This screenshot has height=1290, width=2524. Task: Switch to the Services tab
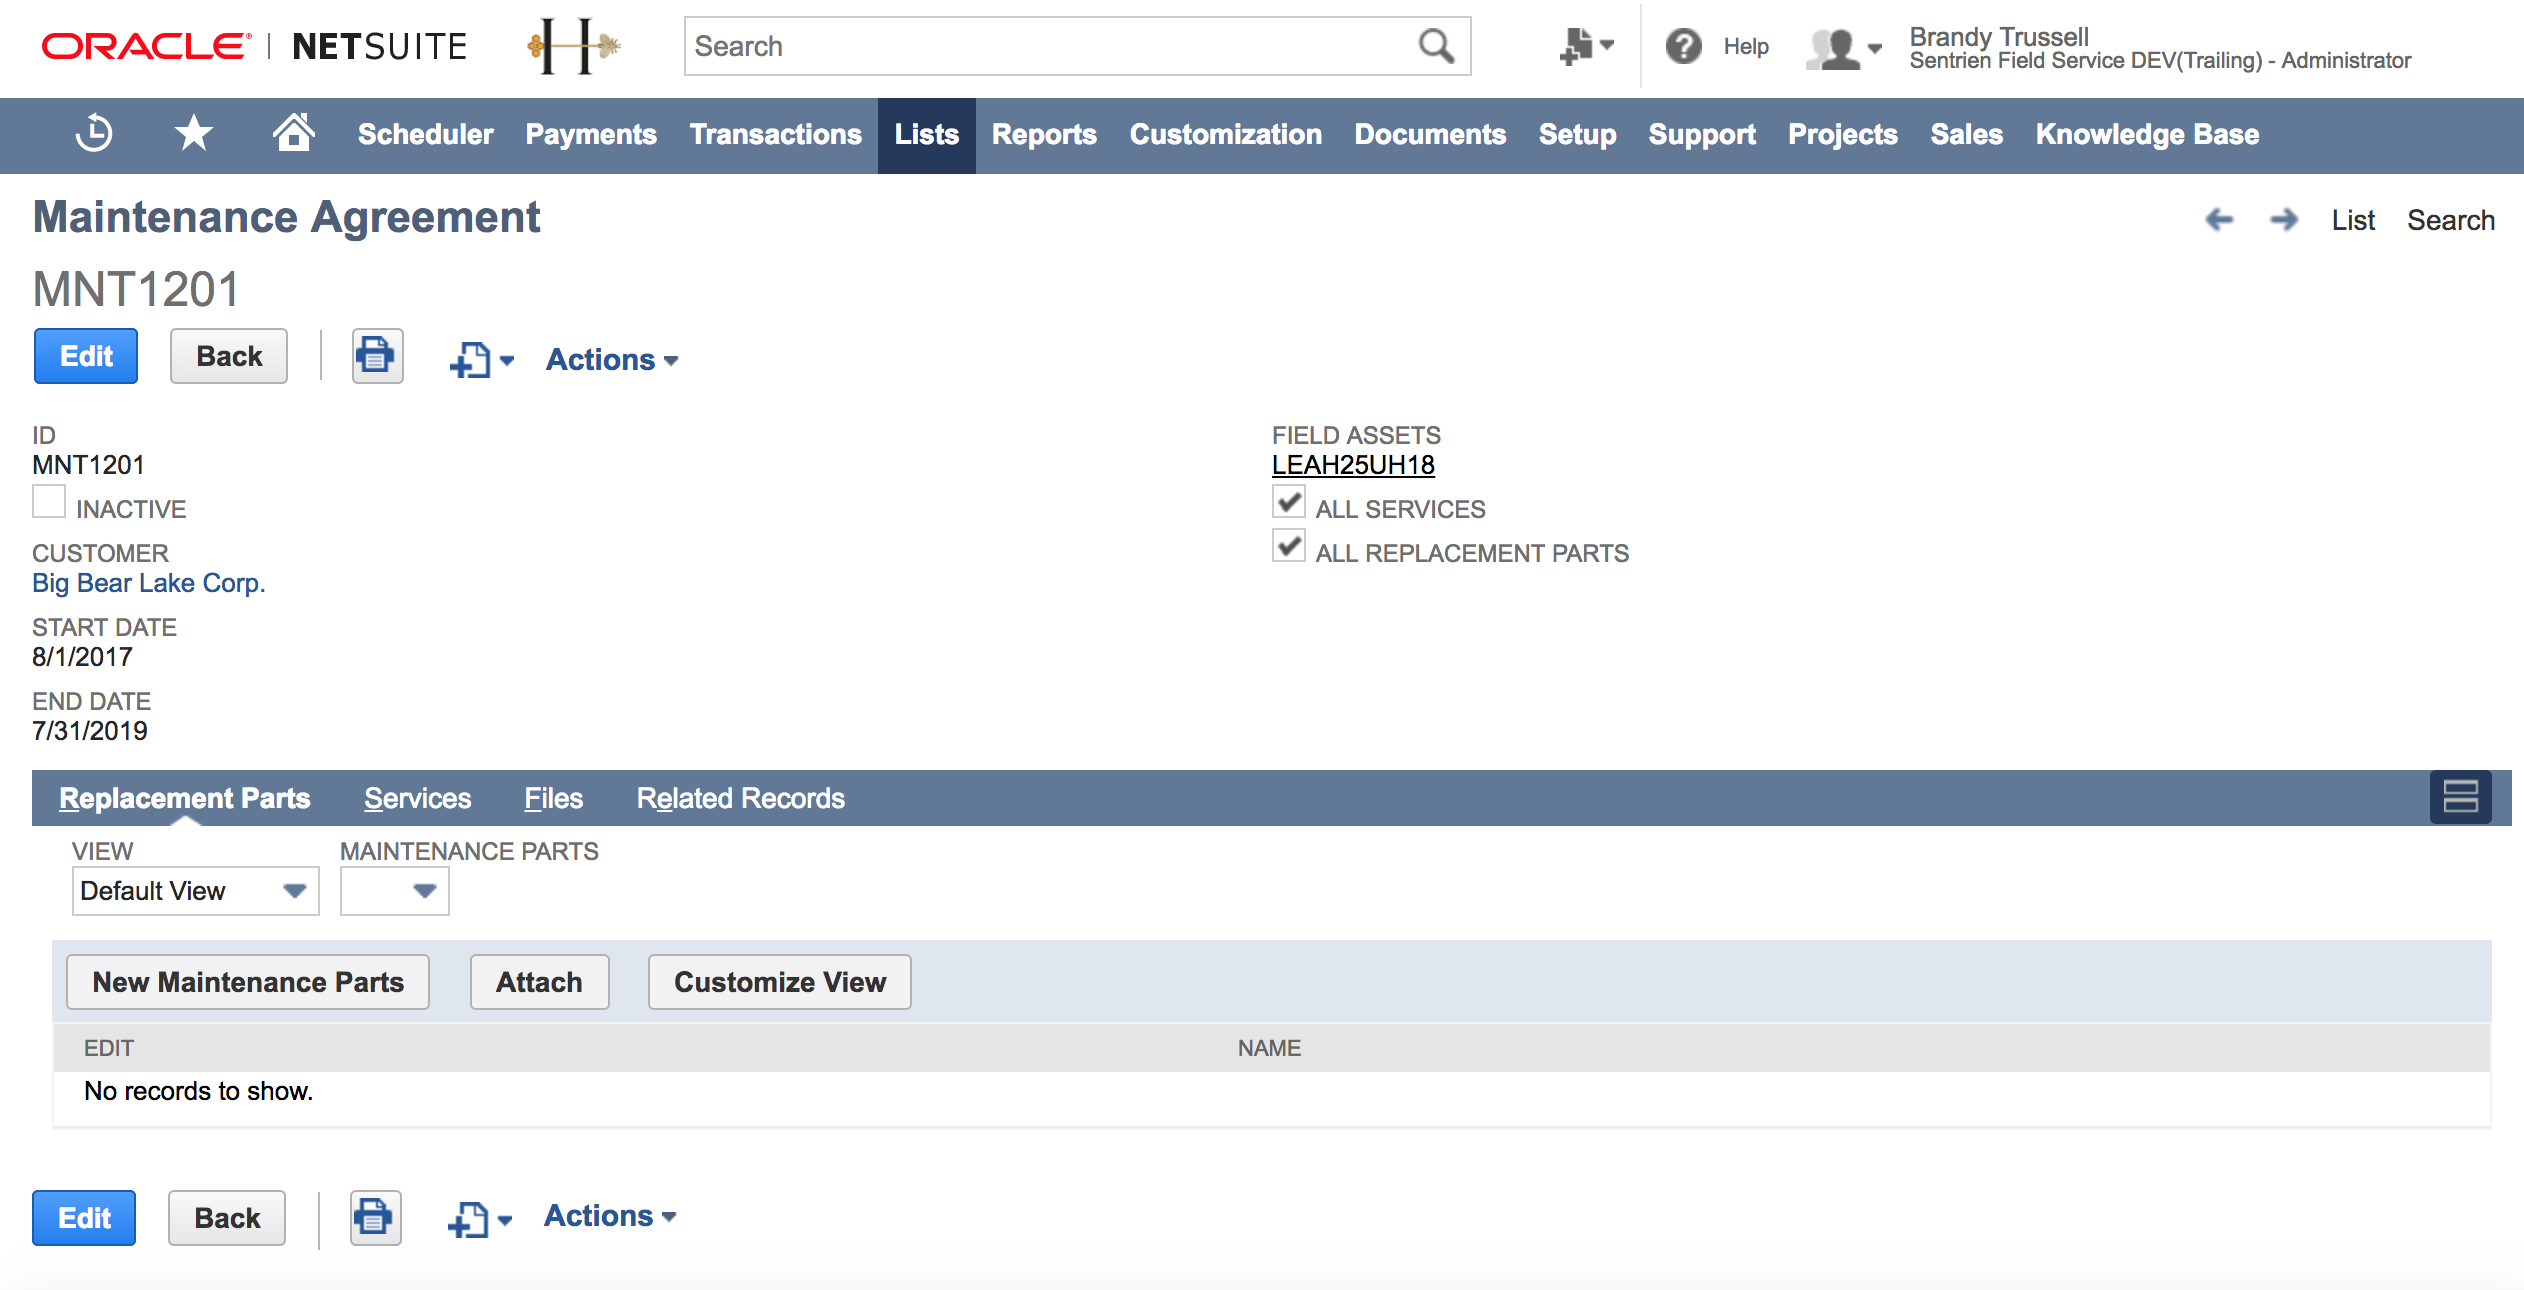415,798
